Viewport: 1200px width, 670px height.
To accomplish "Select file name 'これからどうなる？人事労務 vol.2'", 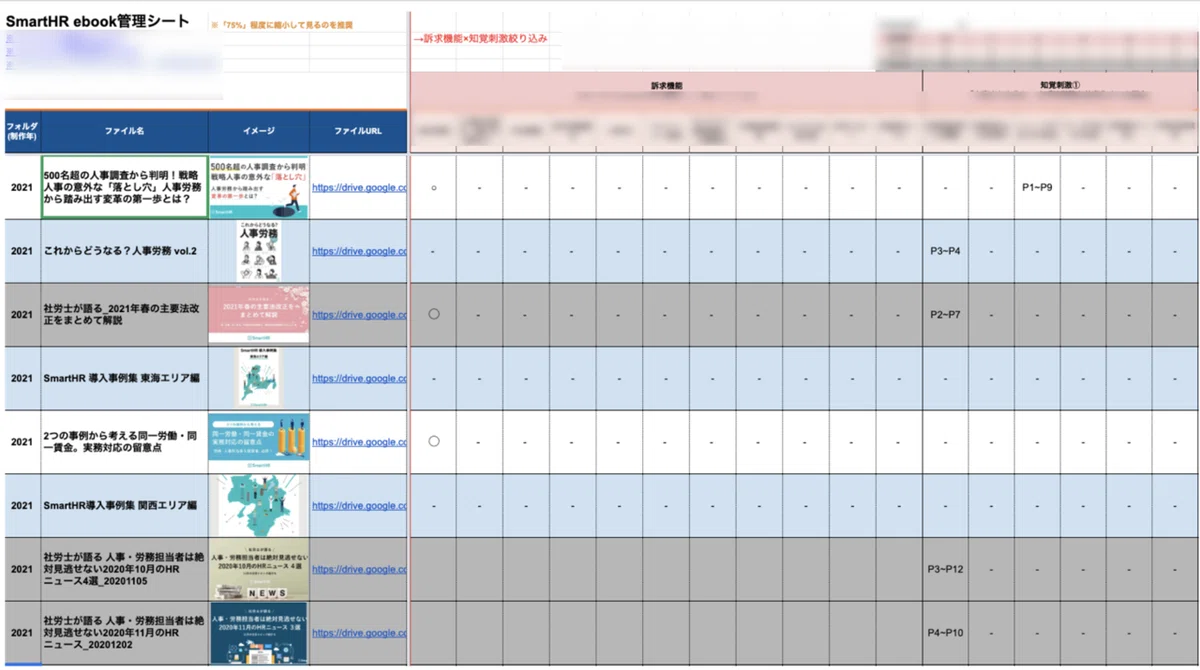I will (x=125, y=251).
